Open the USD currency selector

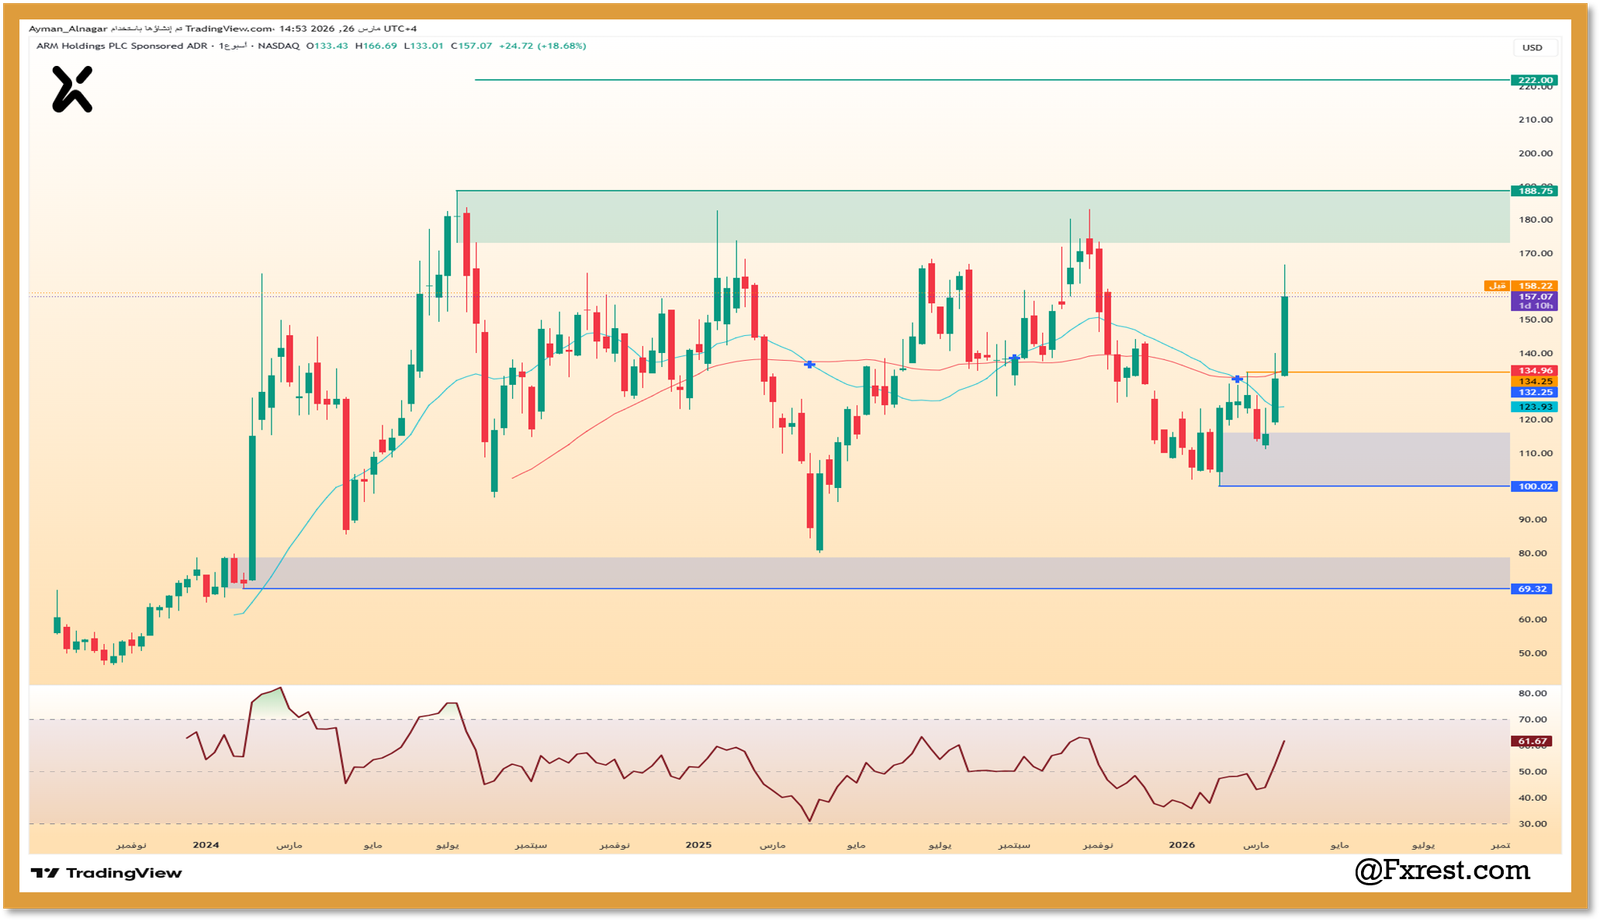[1532, 48]
